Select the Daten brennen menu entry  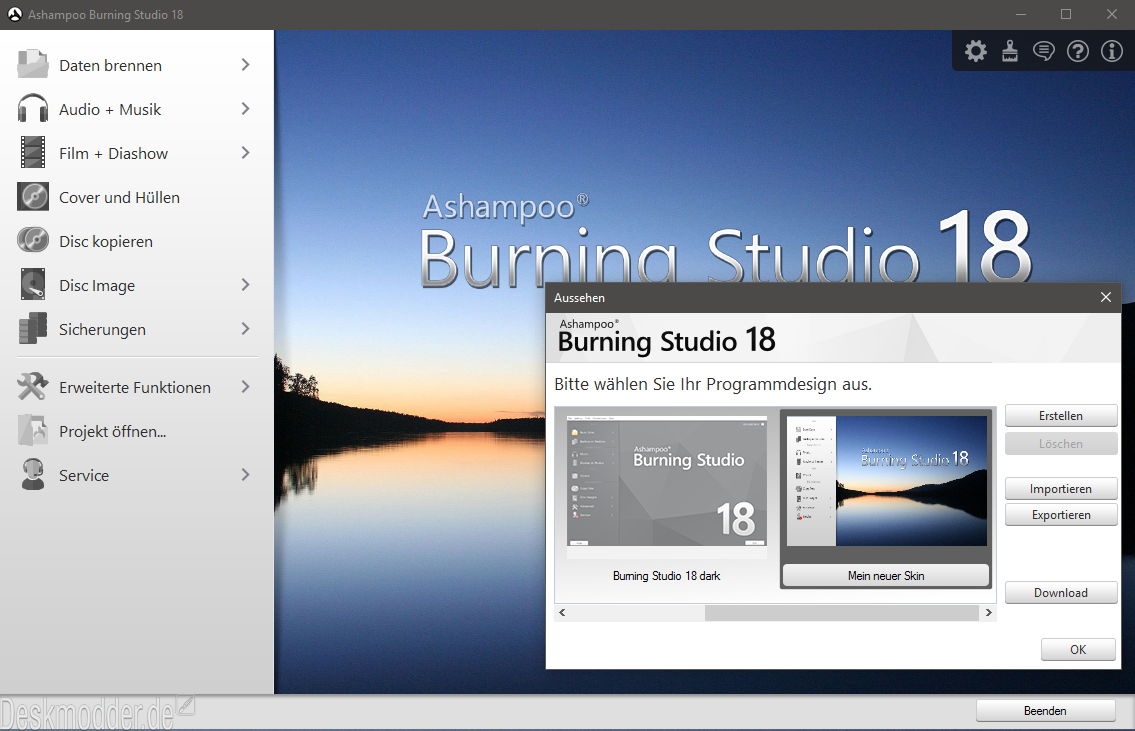point(137,65)
